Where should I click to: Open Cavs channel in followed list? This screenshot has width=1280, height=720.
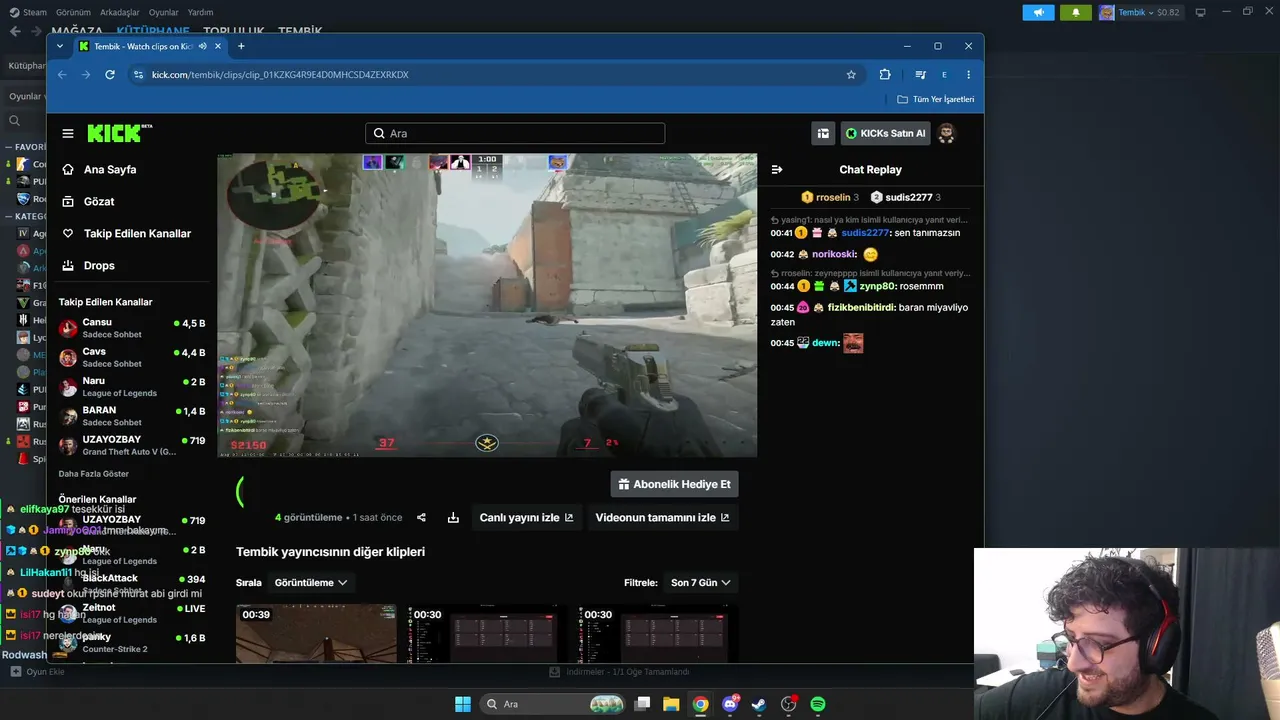click(x=132, y=357)
